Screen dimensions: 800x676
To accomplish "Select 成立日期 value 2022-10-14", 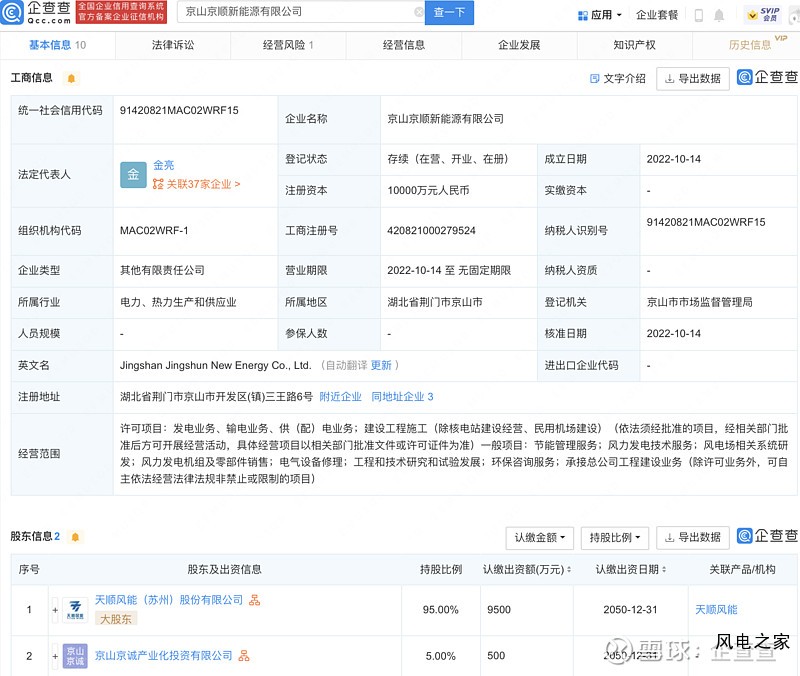I will [x=673, y=159].
